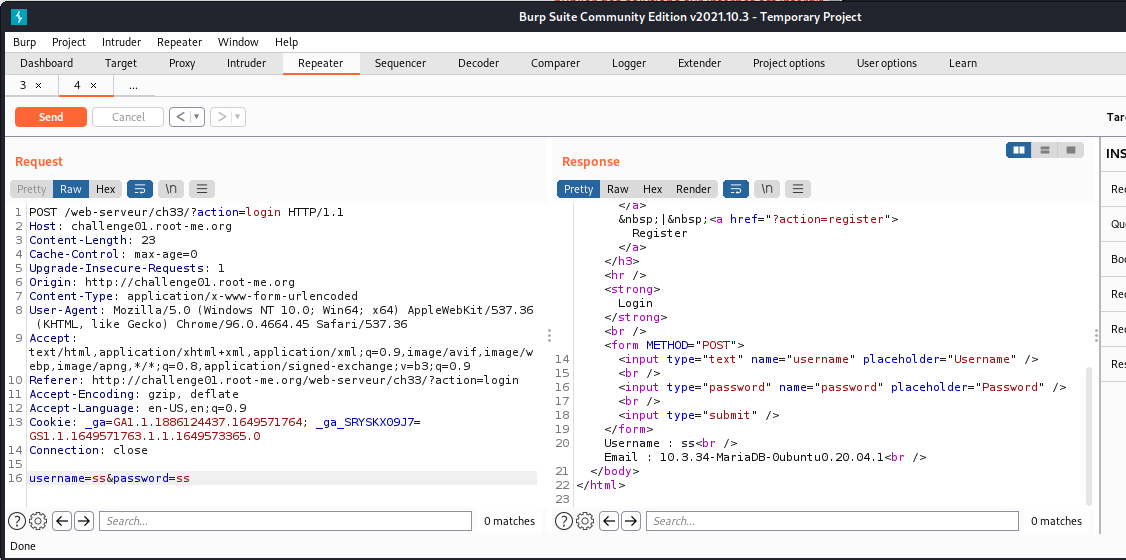
Task: Open back history dropdown arrow
Action: [x=197, y=116]
